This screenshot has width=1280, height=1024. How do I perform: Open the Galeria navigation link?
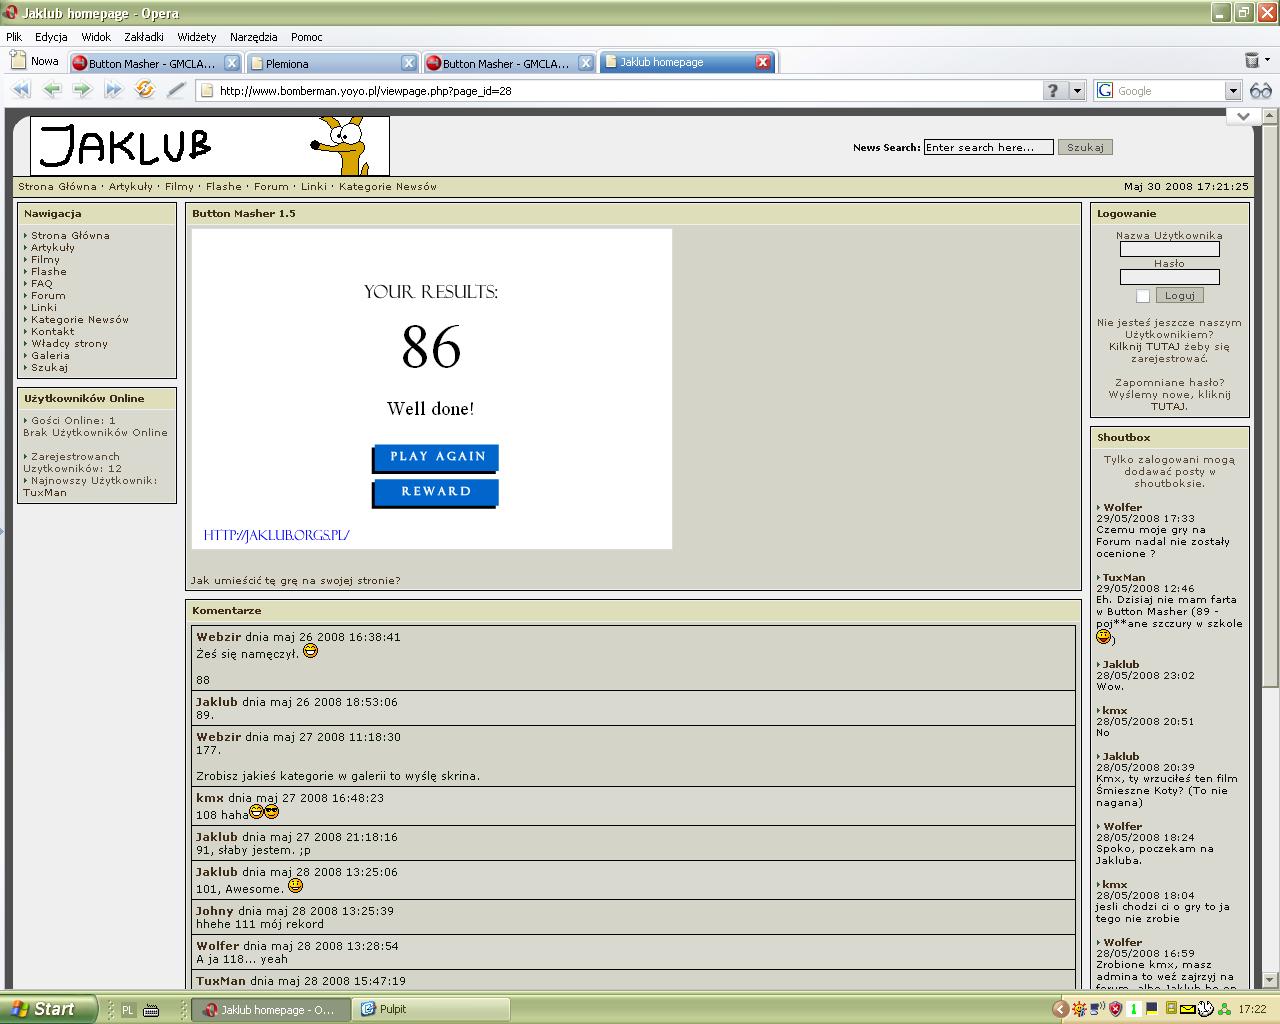[x=50, y=355]
